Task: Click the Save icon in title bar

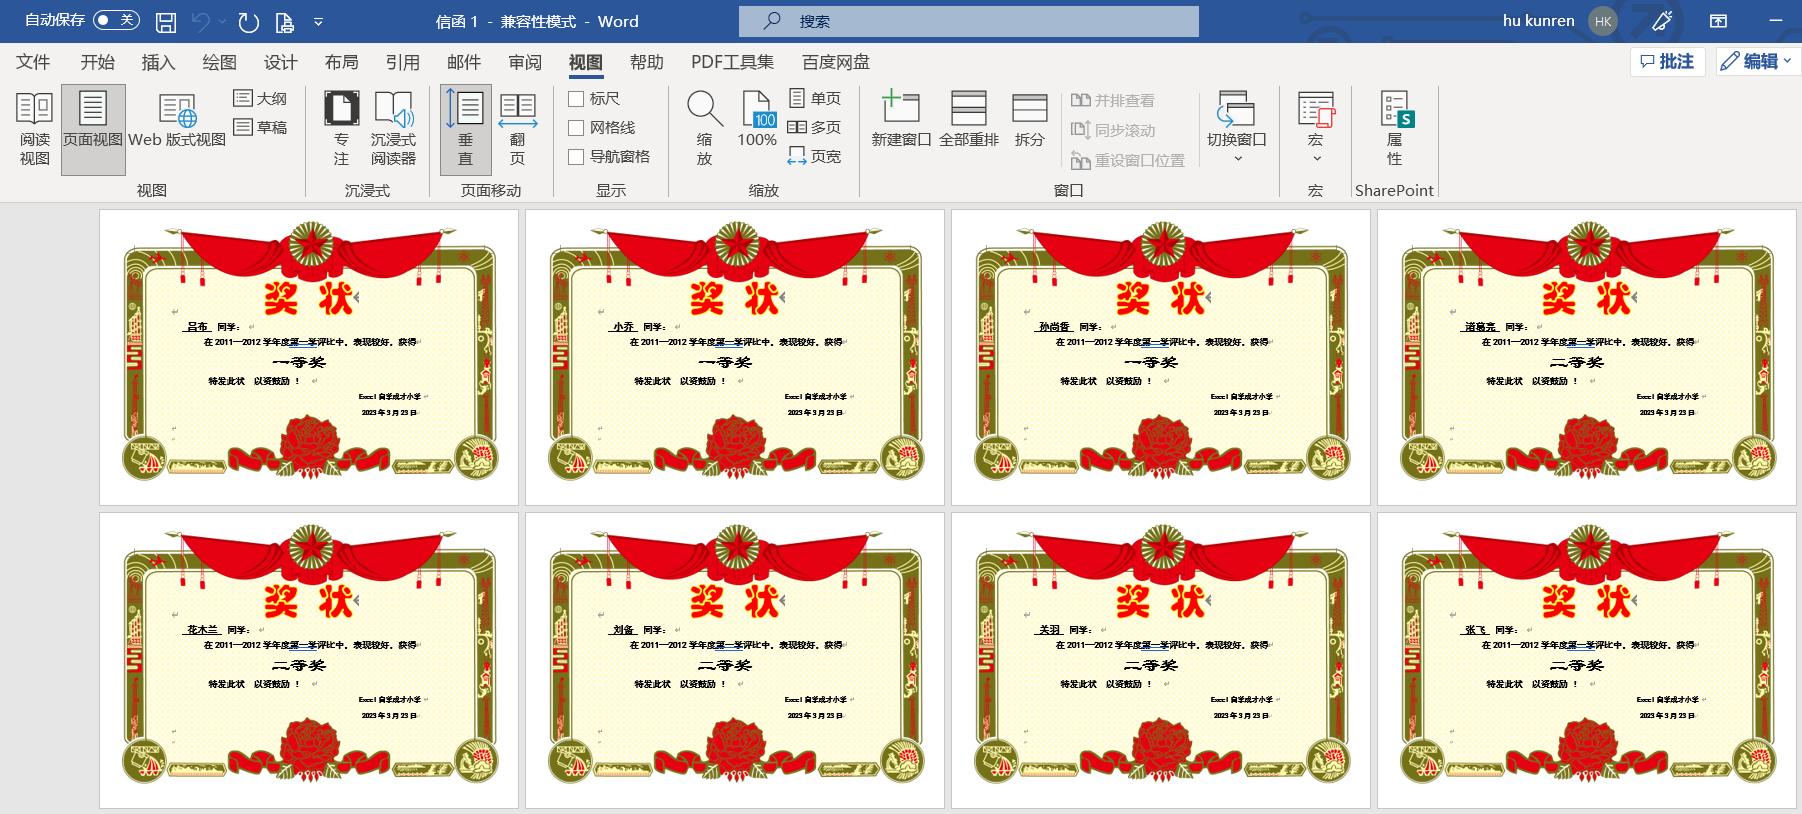Action: click(x=166, y=21)
